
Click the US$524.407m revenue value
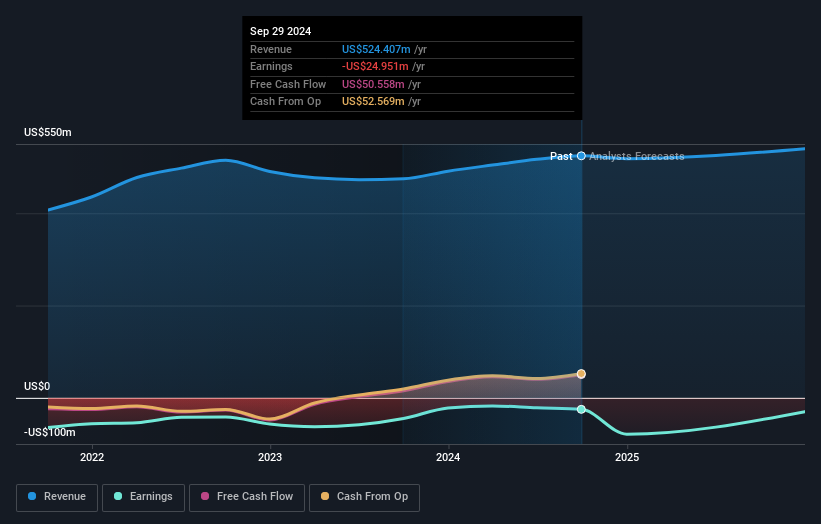point(376,49)
